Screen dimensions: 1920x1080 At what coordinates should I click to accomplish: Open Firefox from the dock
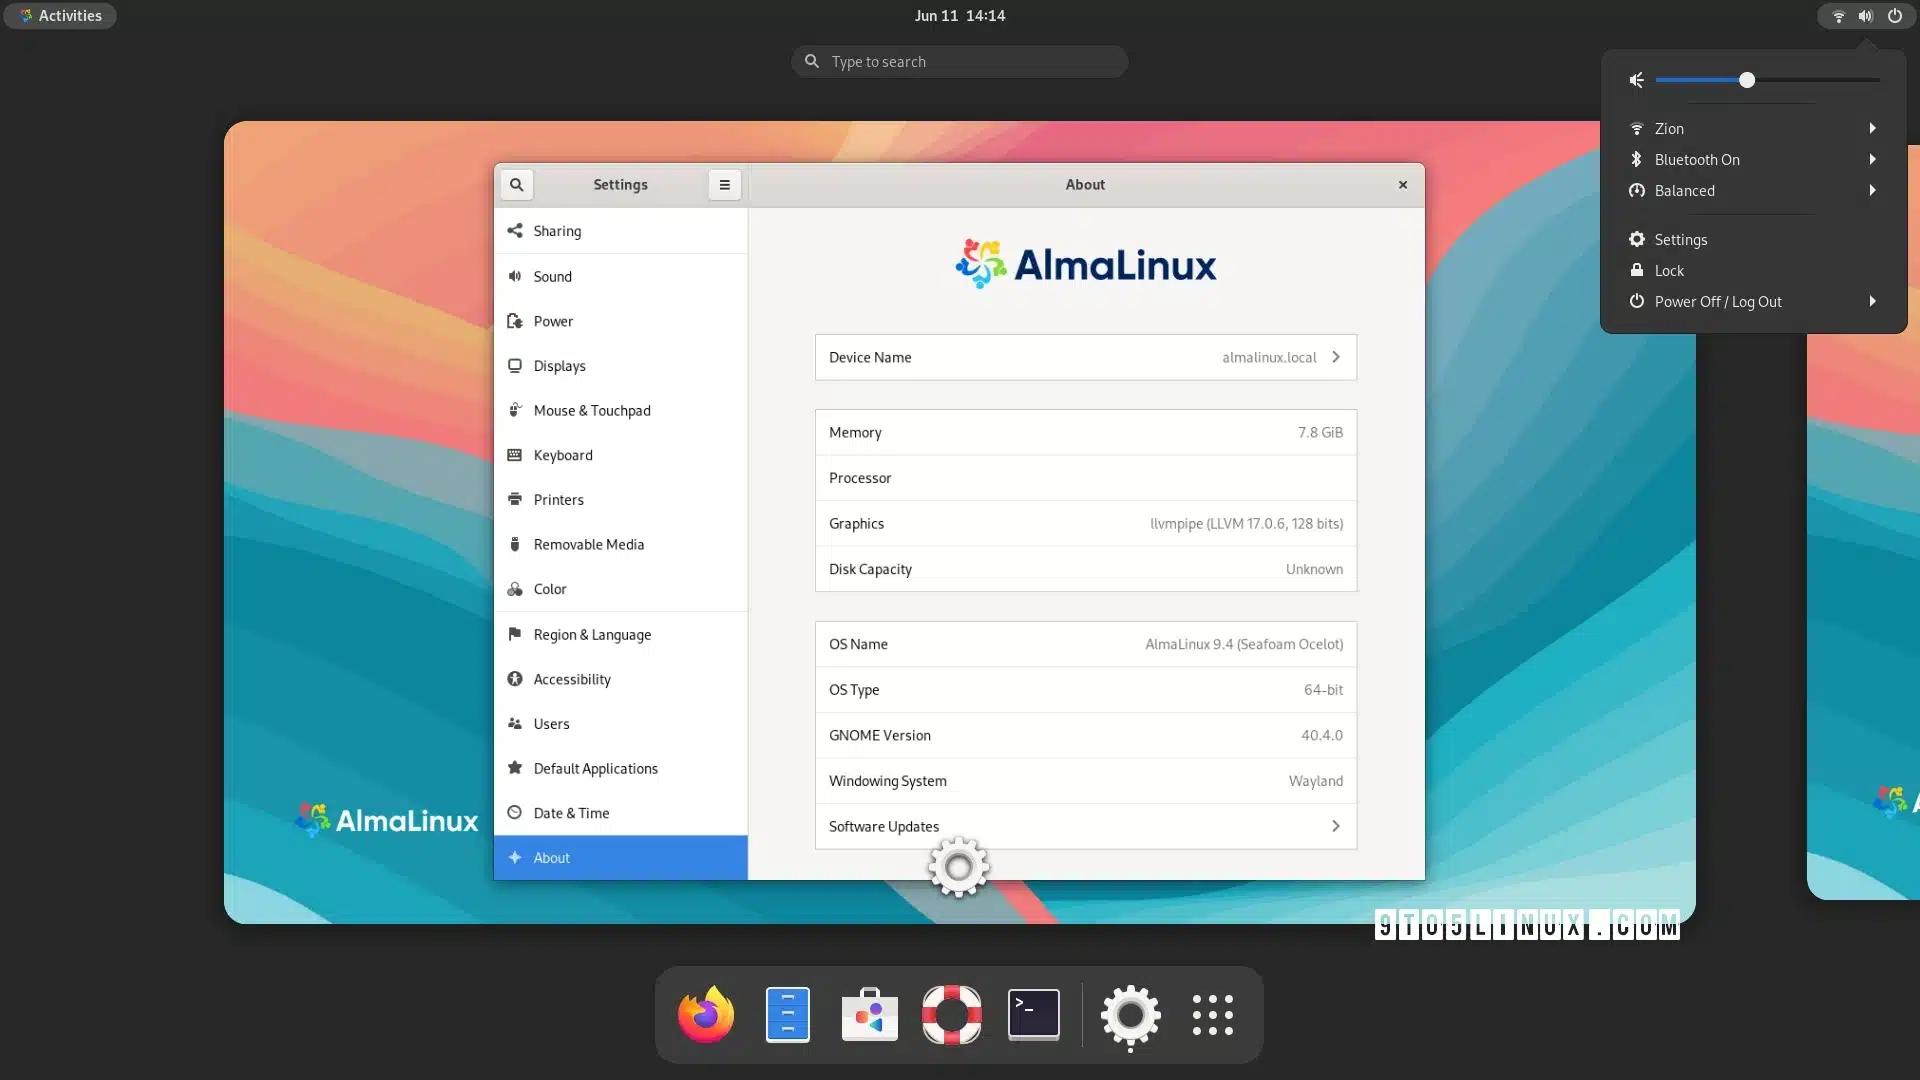(x=706, y=1014)
